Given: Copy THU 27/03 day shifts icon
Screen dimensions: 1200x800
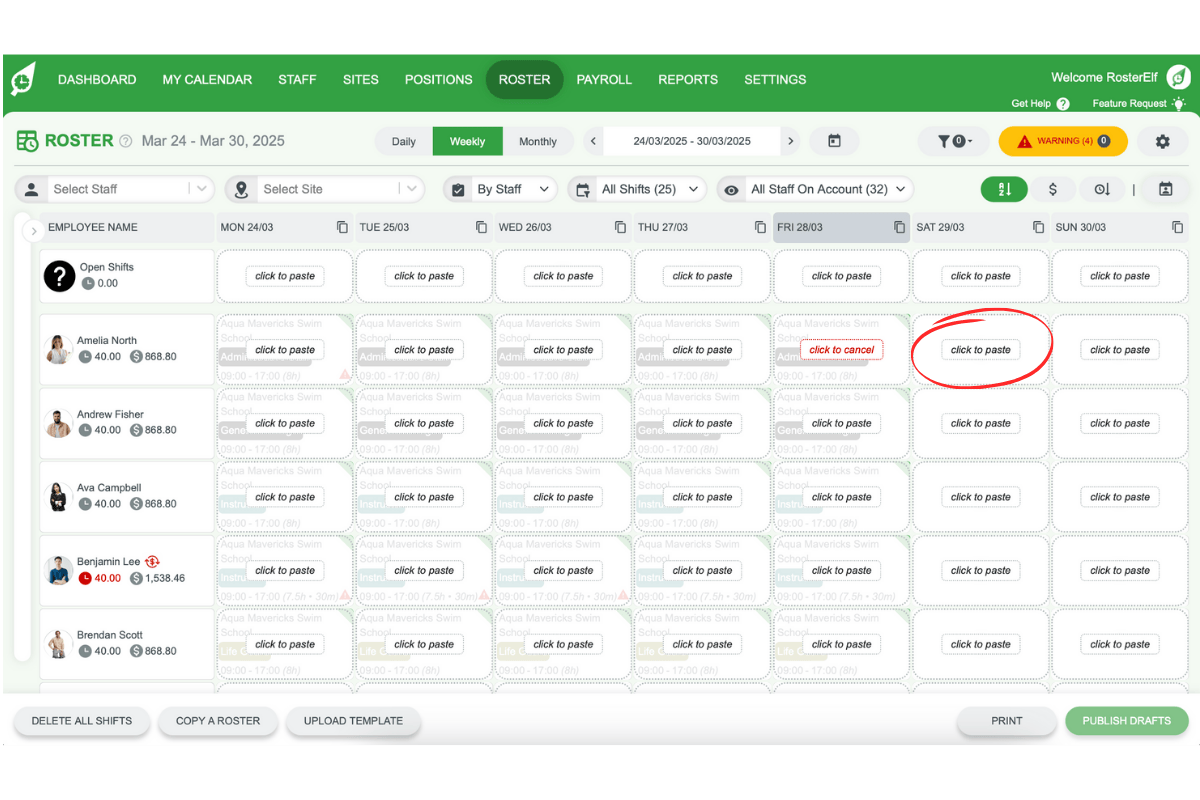Looking at the screenshot, I should coord(760,227).
